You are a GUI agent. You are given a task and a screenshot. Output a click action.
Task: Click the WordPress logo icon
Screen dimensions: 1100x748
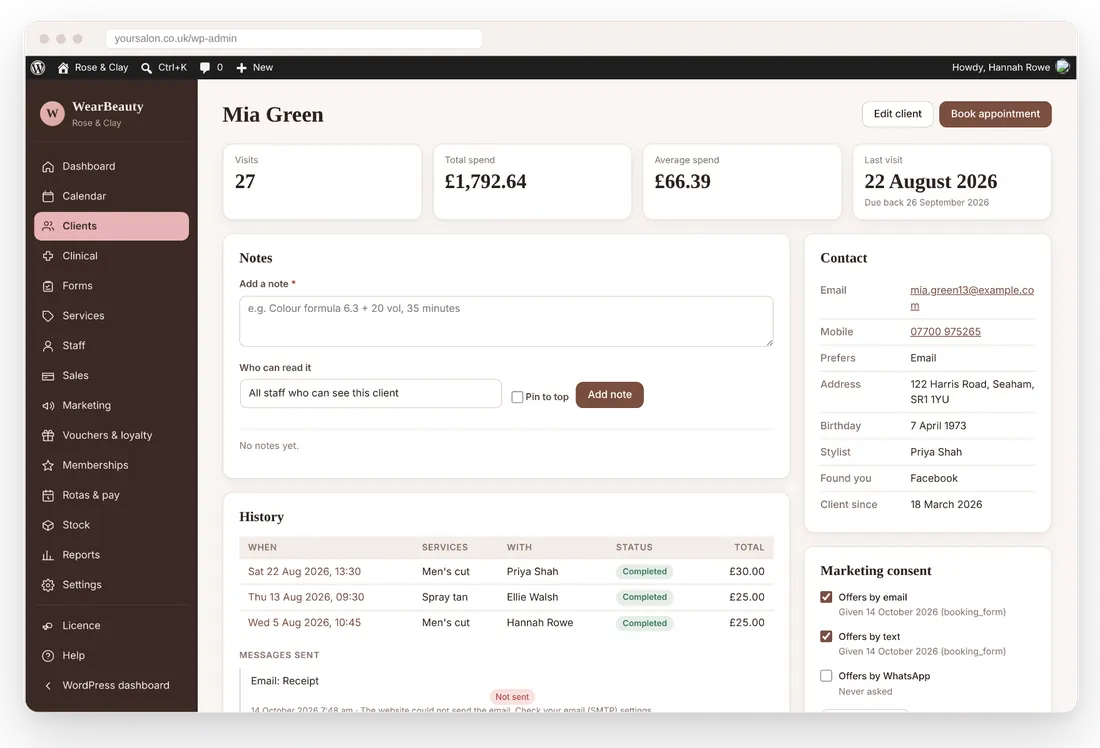[x=38, y=67]
